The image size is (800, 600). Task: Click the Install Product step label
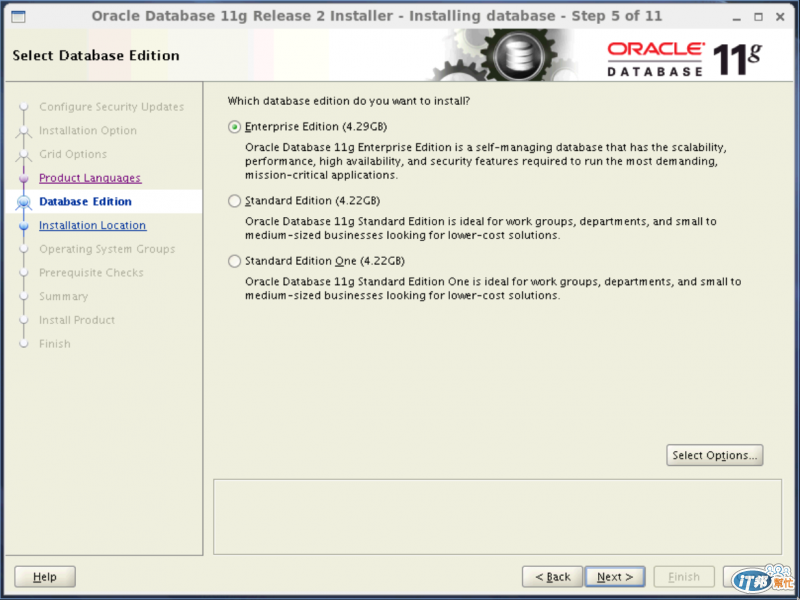pos(77,320)
